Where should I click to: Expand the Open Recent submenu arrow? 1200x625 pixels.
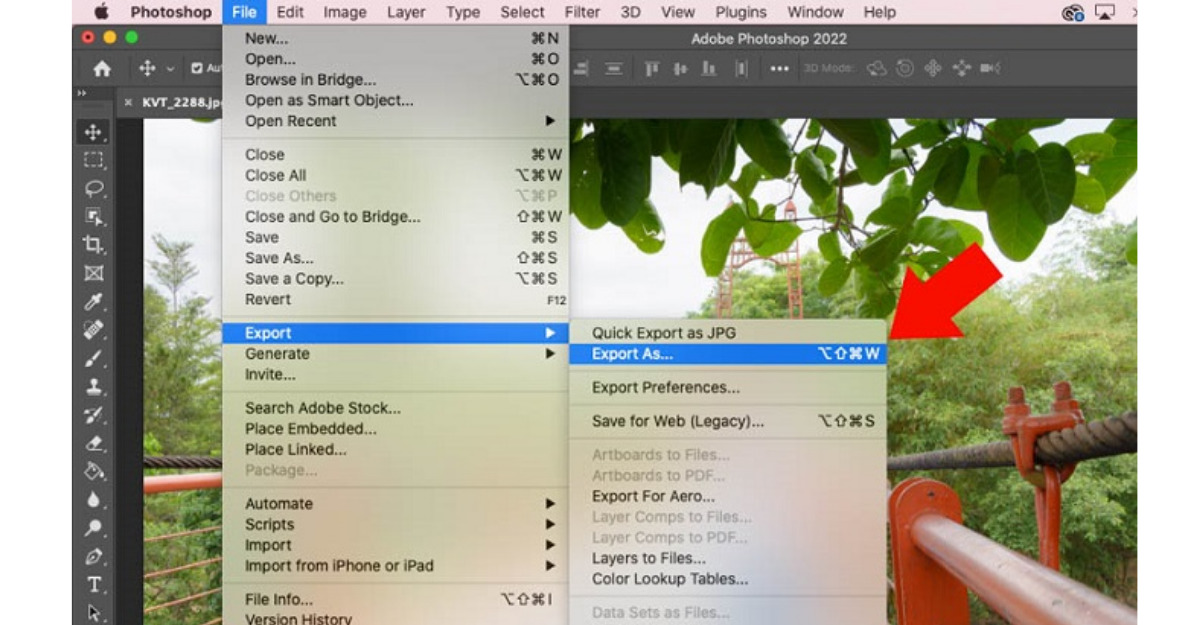[x=550, y=121]
